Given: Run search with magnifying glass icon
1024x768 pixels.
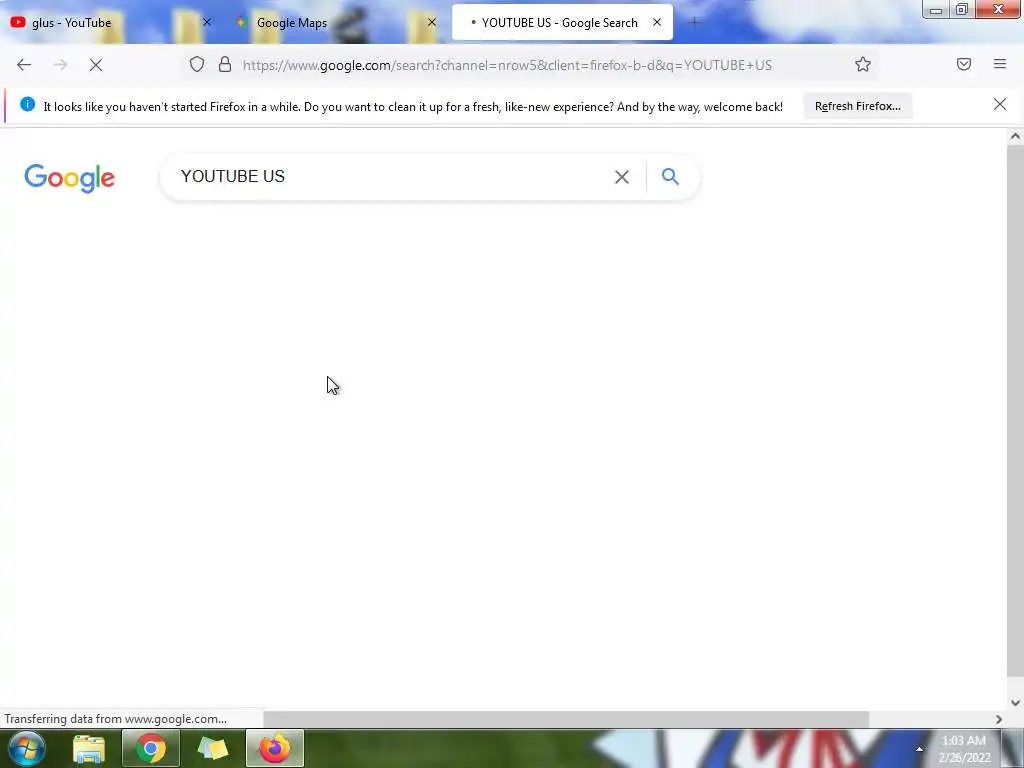Looking at the screenshot, I should pyautogui.click(x=670, y=176).
